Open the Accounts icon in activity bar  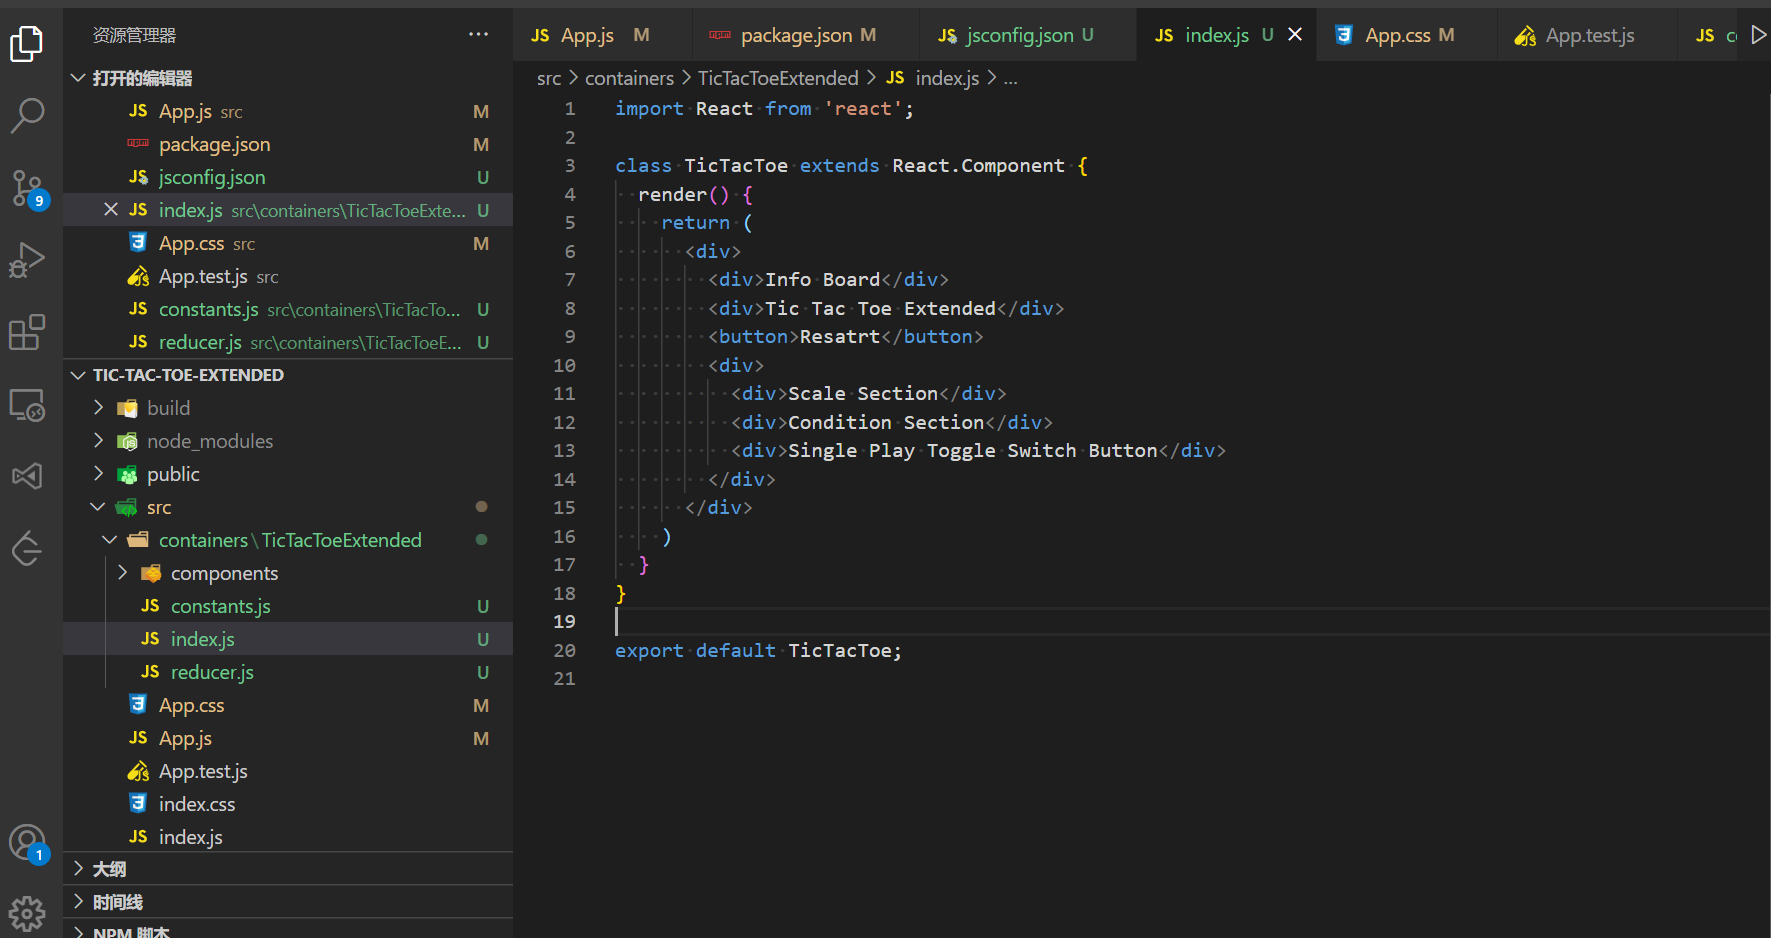27,843
